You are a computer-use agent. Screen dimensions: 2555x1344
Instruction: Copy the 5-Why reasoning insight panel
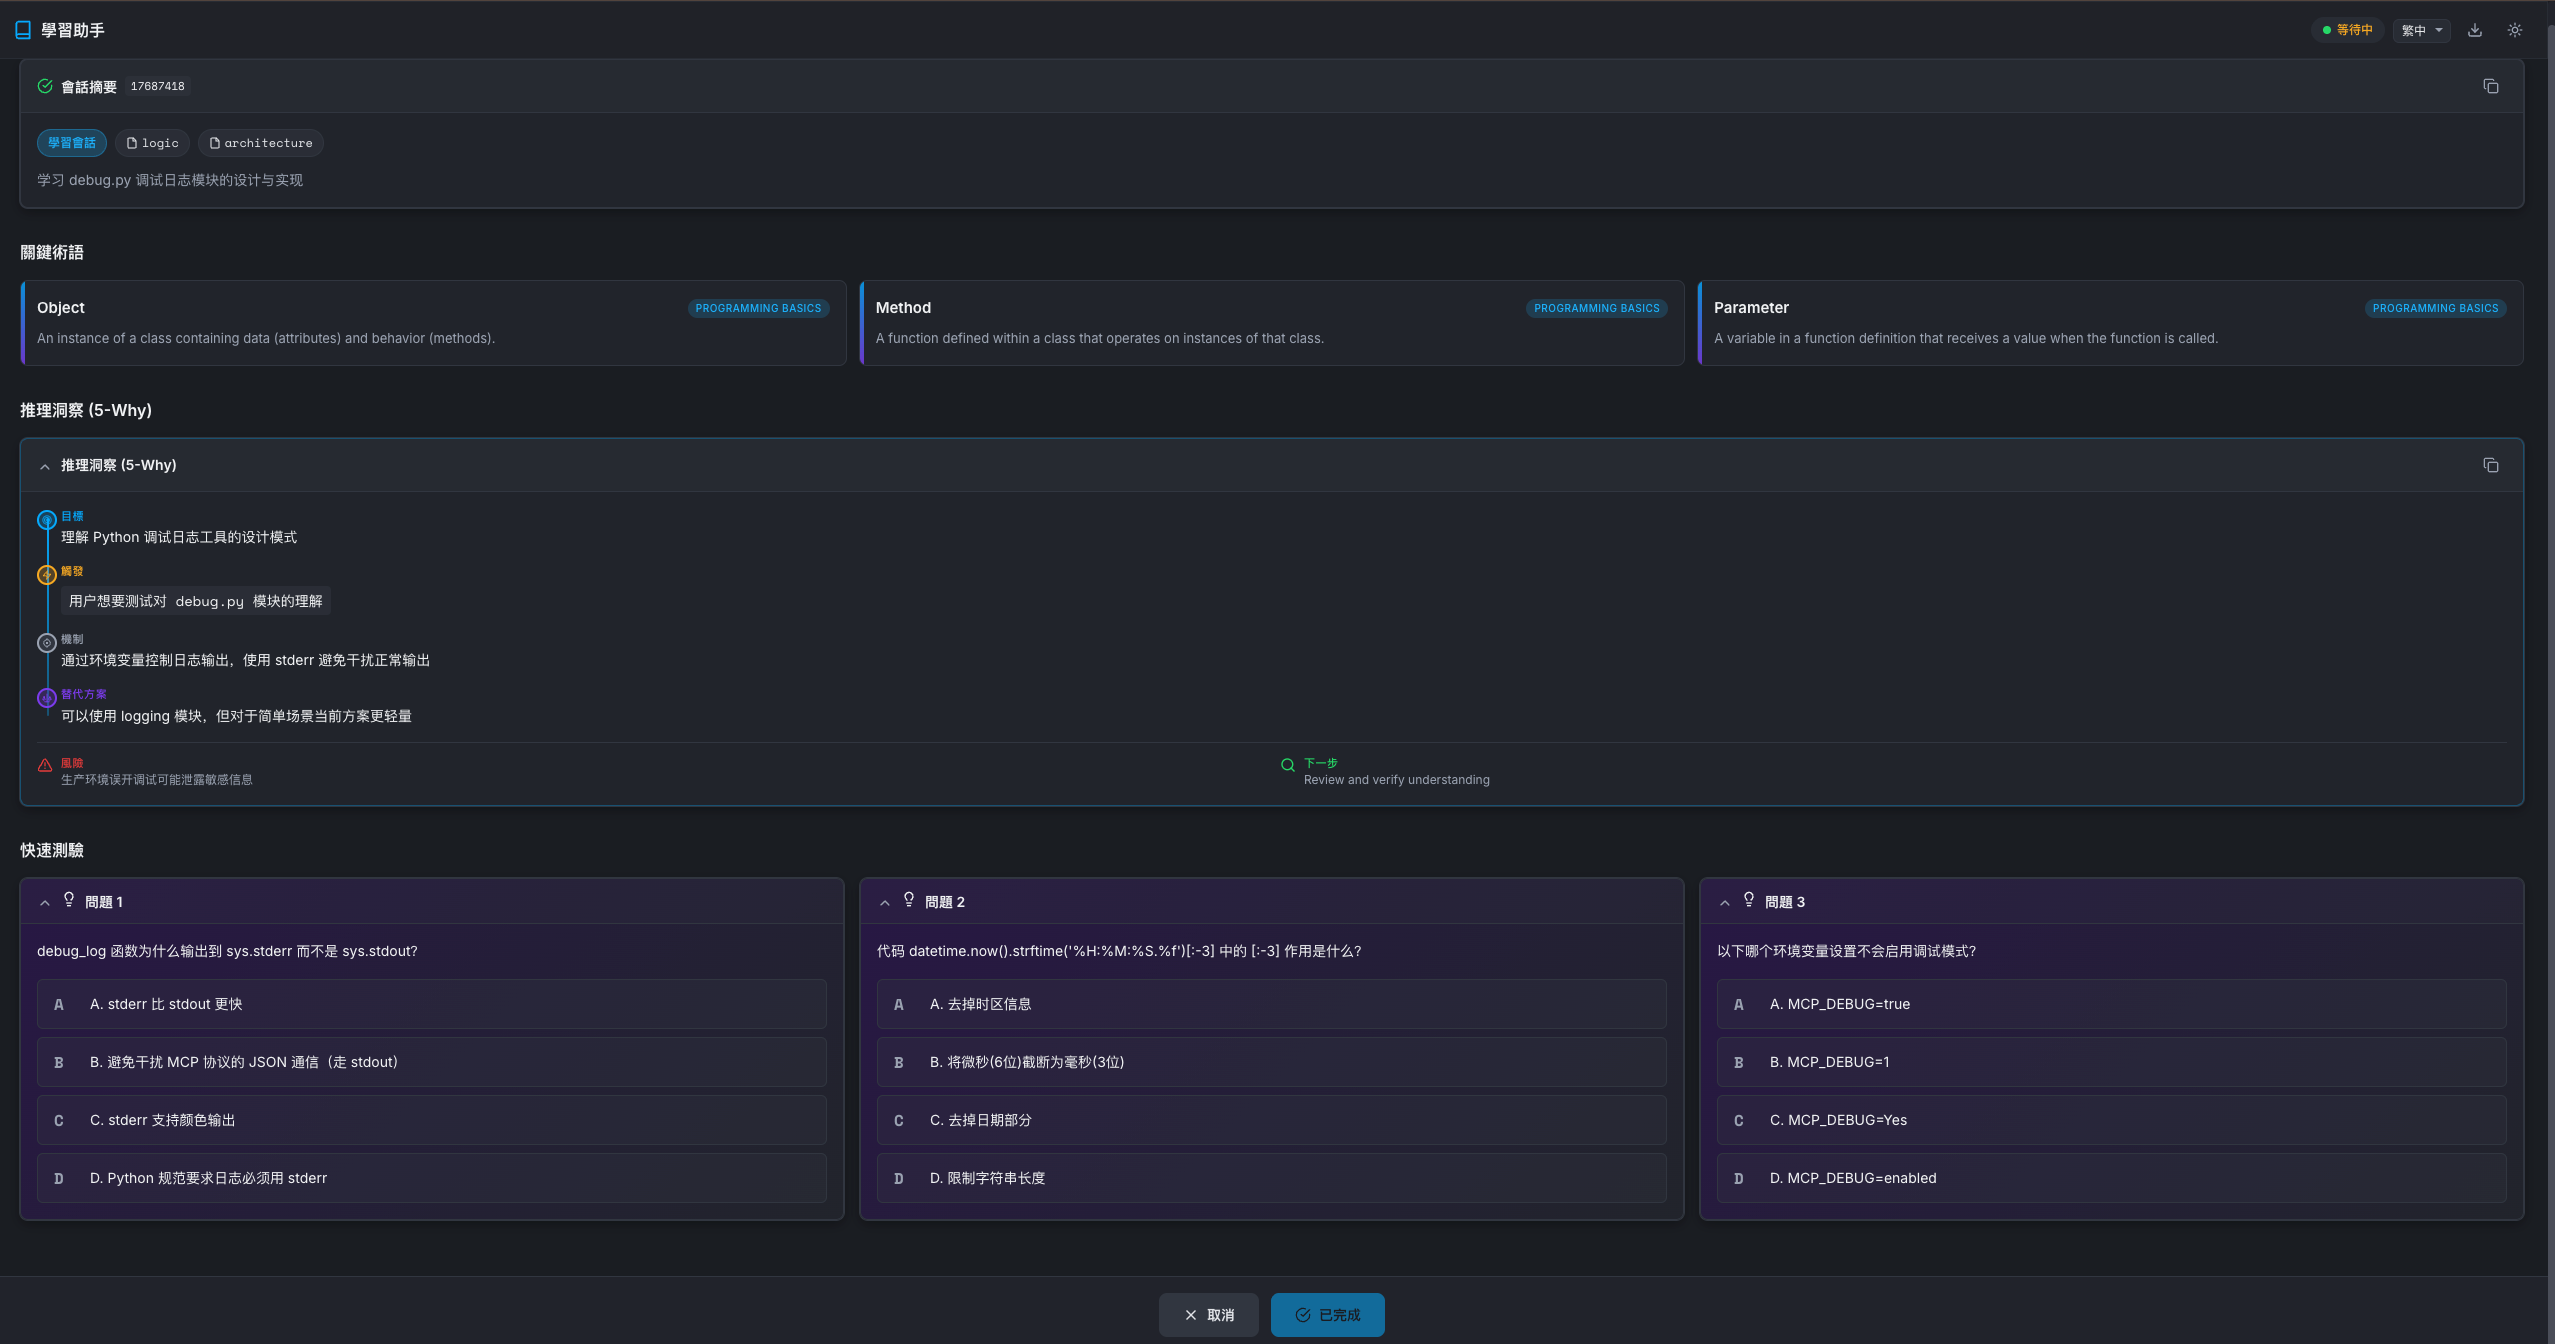coord(2491,465)
